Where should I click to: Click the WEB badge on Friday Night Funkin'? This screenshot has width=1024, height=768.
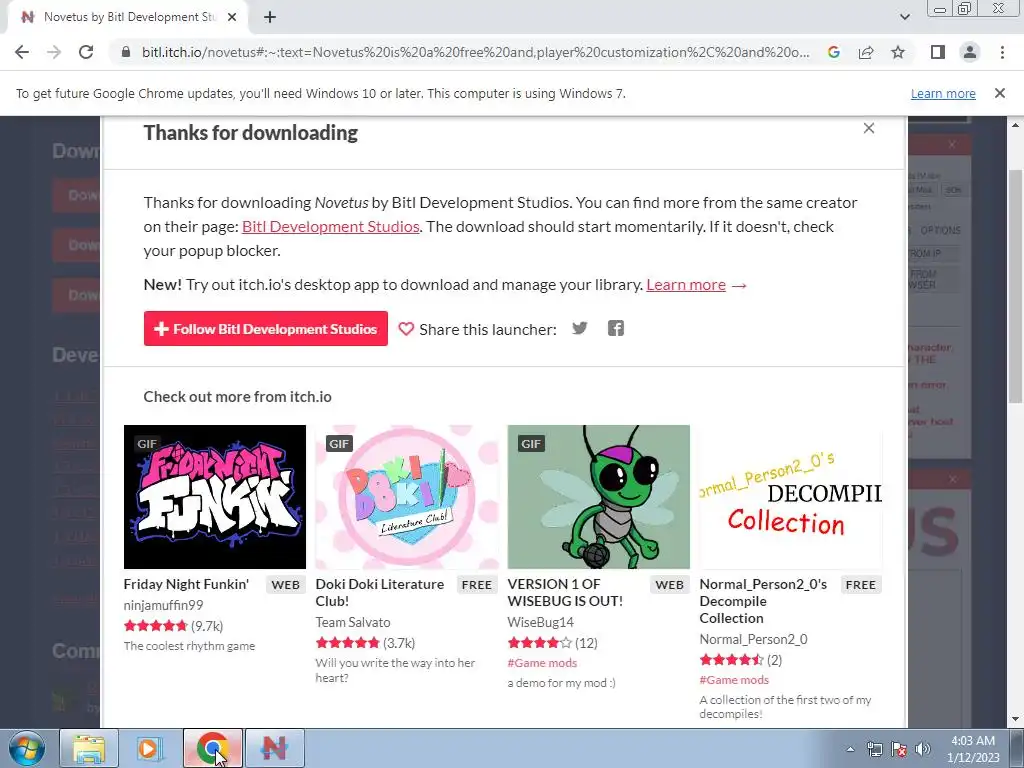coord(285,585)
